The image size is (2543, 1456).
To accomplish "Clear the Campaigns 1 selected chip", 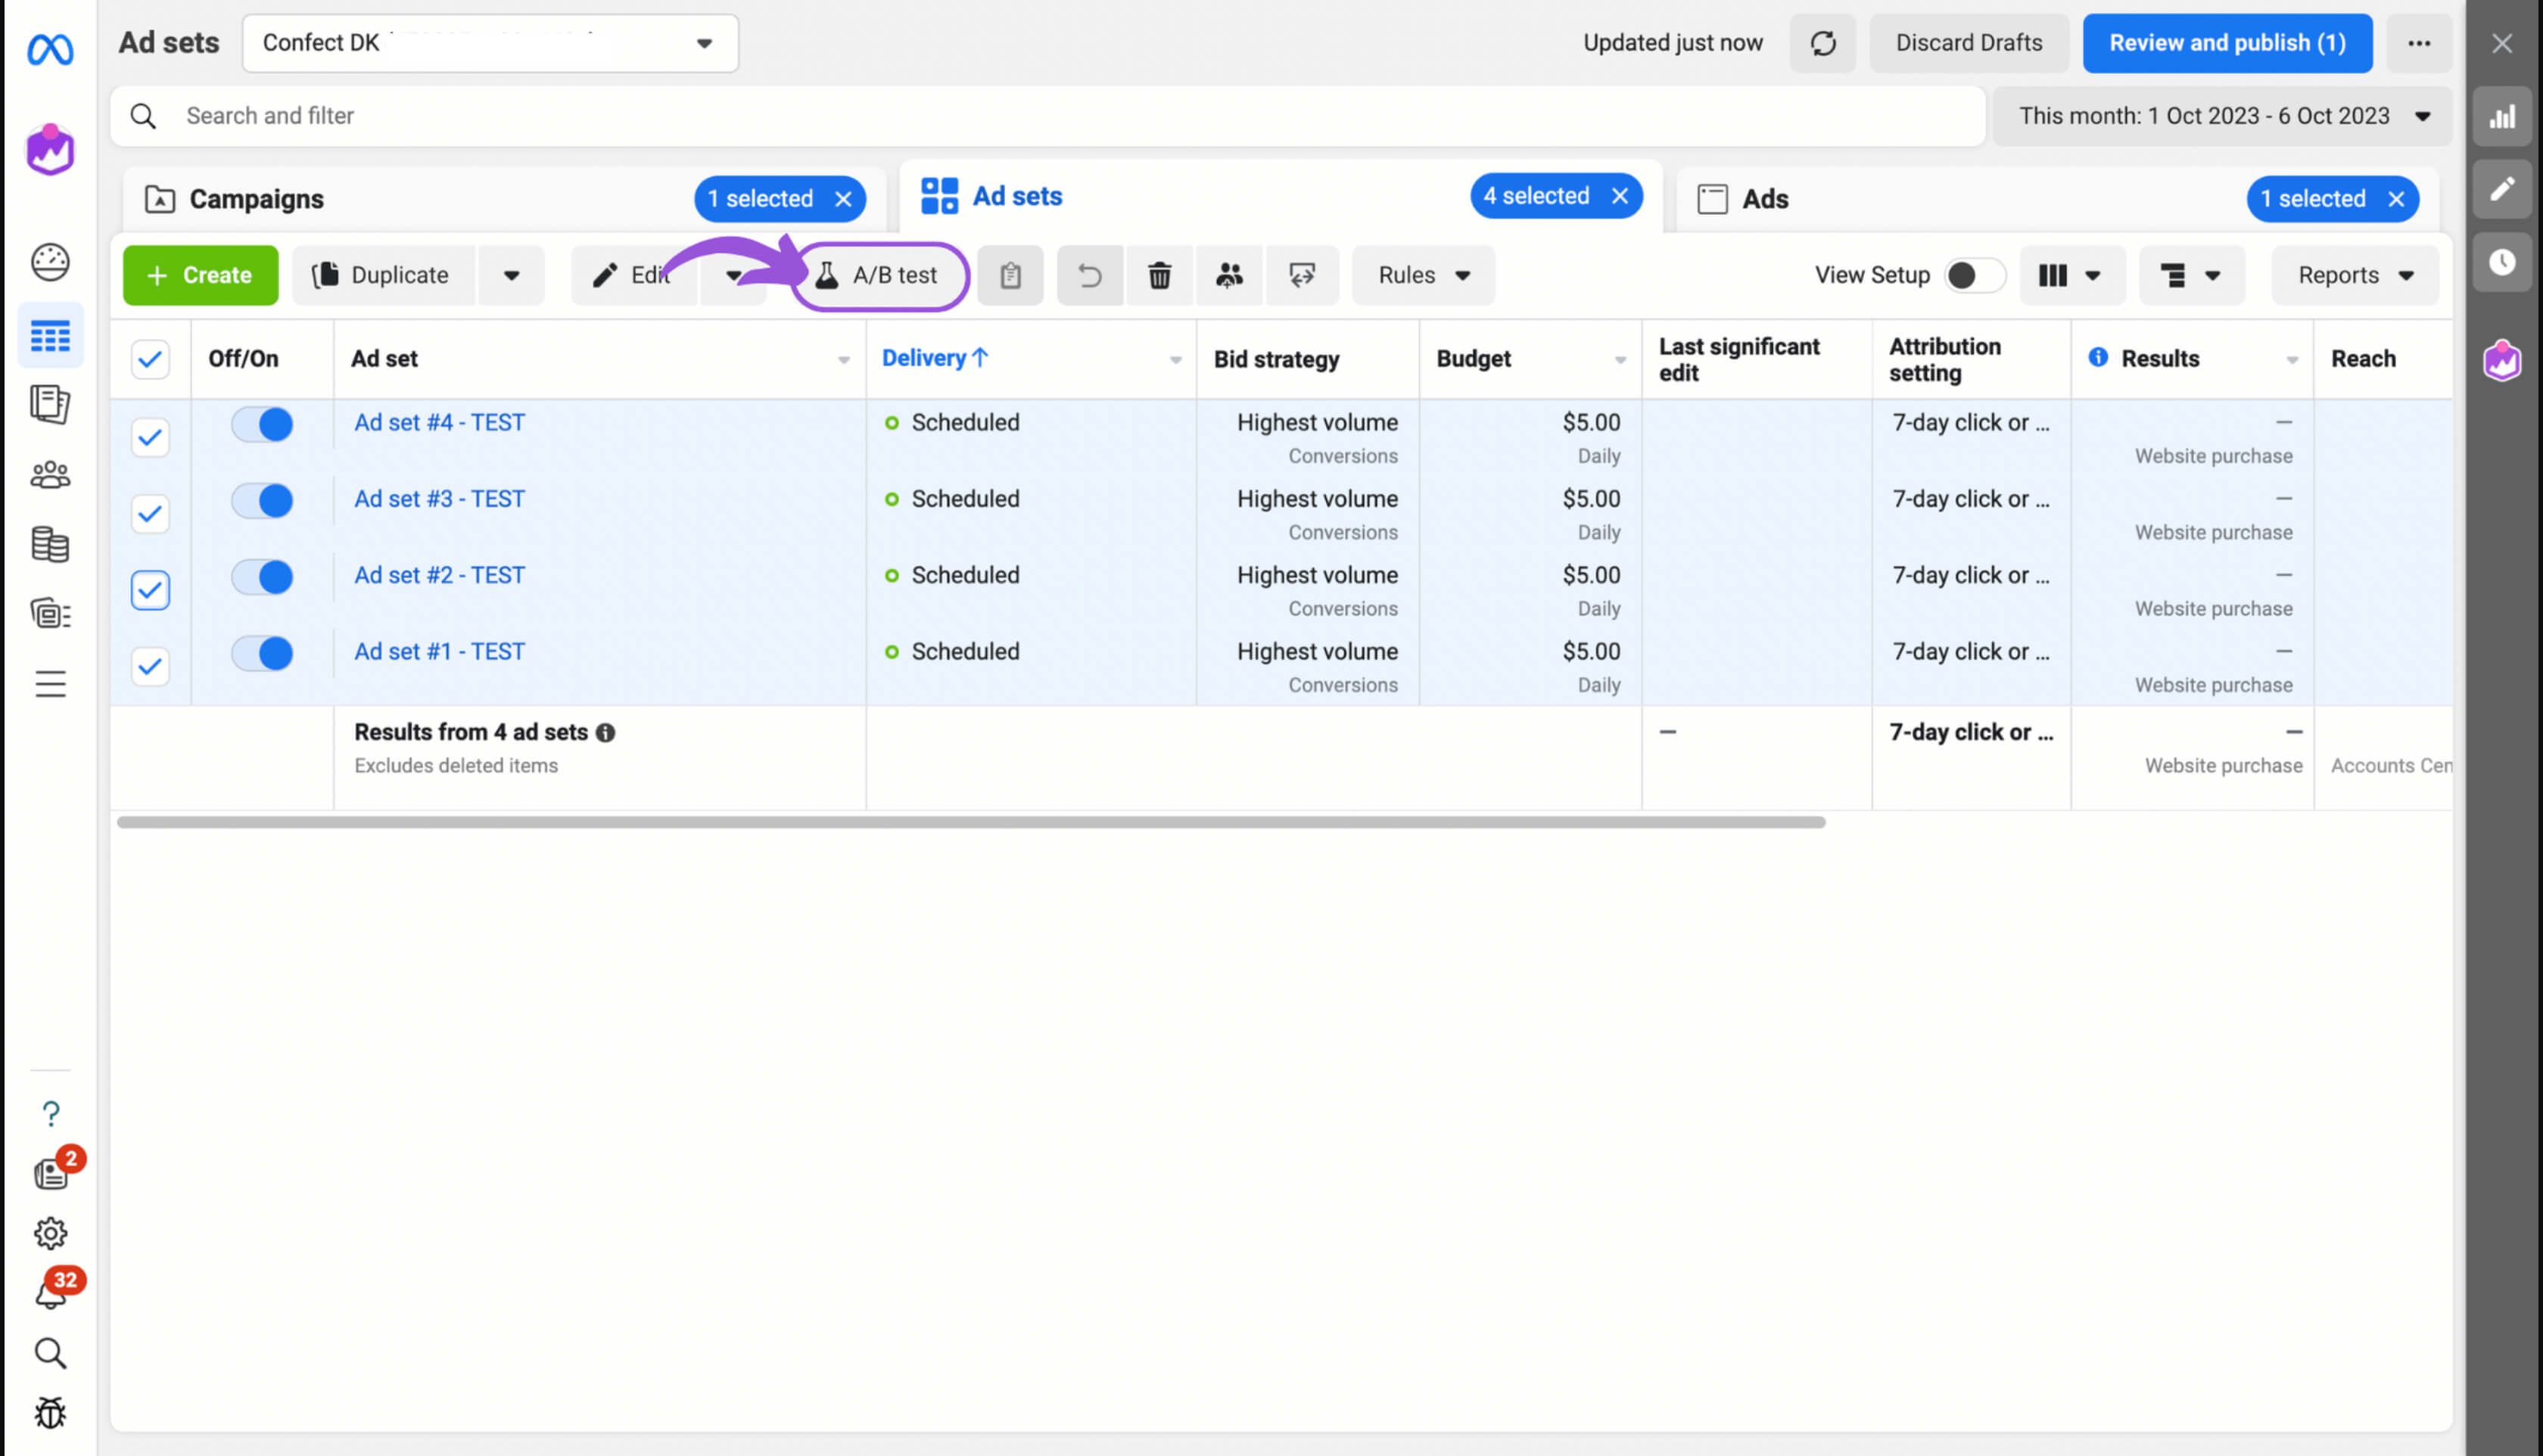I will tap(843, 199).
